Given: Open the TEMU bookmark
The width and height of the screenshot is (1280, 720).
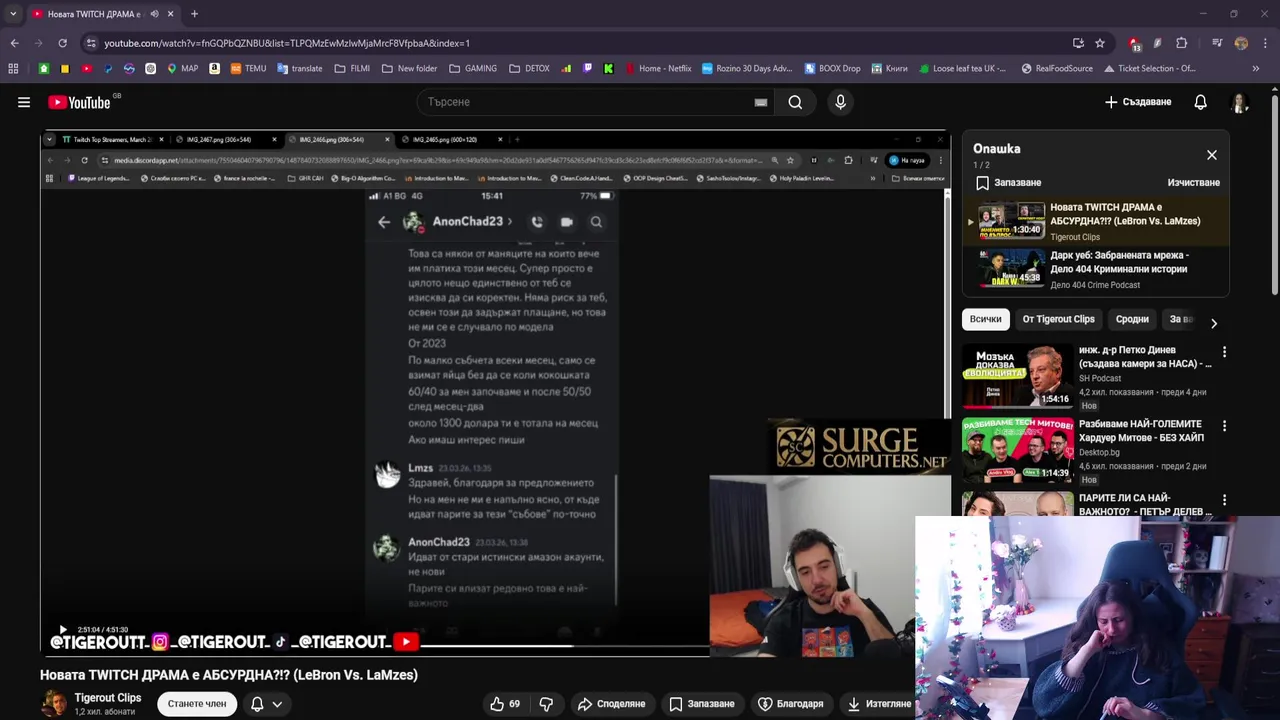Looking at the screenshot, I should pyautogui.click(x=248, y=69).
